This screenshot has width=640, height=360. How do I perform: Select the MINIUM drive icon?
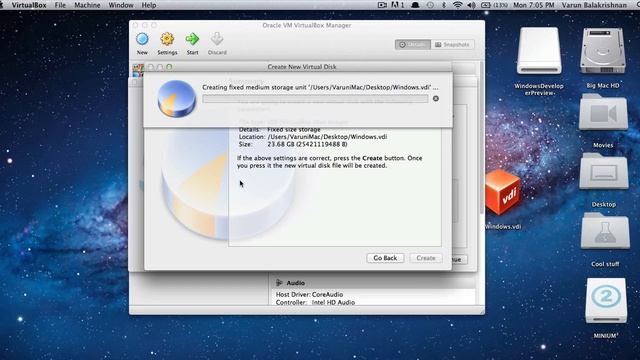coord(606,301)
